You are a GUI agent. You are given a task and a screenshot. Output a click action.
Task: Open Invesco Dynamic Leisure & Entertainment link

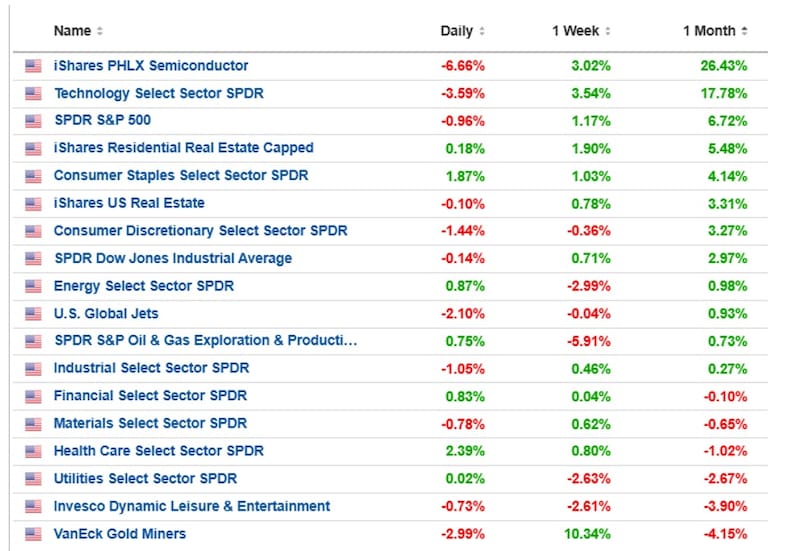(192, 506)
